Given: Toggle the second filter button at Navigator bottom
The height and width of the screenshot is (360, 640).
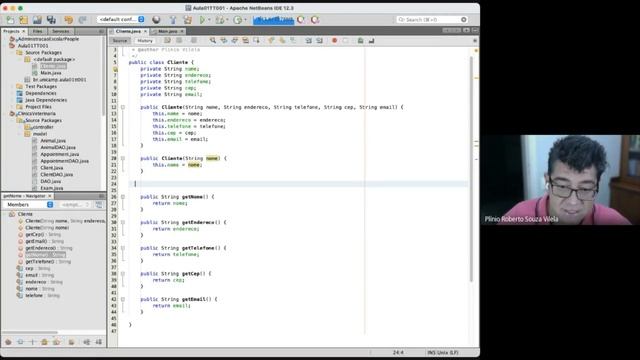Looking at the screenshot, I should [20, 342].
